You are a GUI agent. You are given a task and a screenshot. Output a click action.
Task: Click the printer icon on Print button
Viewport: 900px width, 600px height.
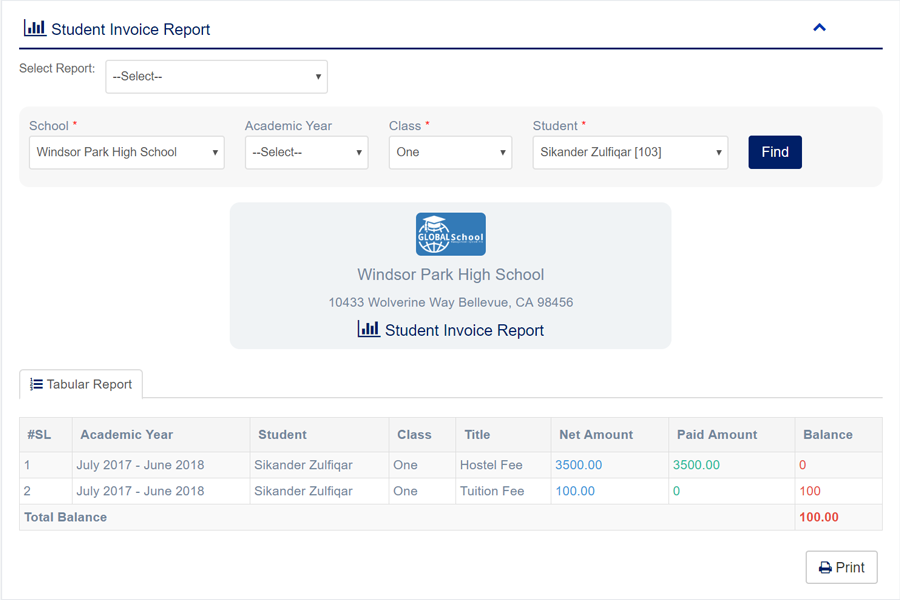(825, 568)
